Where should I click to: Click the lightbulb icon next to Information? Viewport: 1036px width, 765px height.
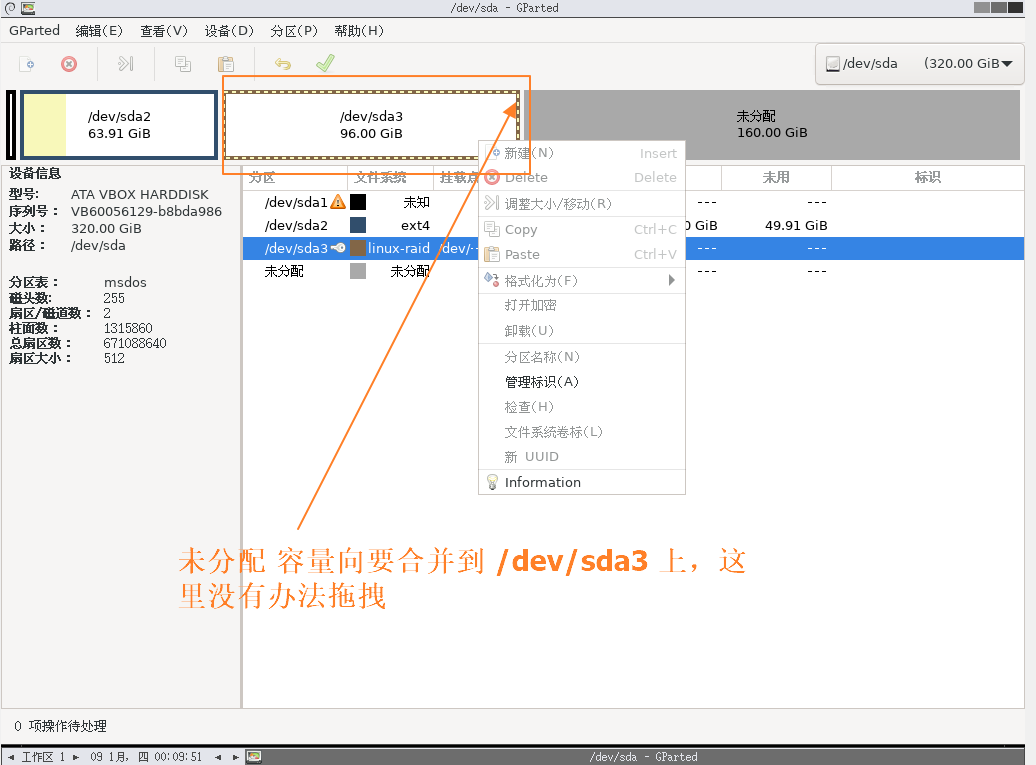coord(492,482)
